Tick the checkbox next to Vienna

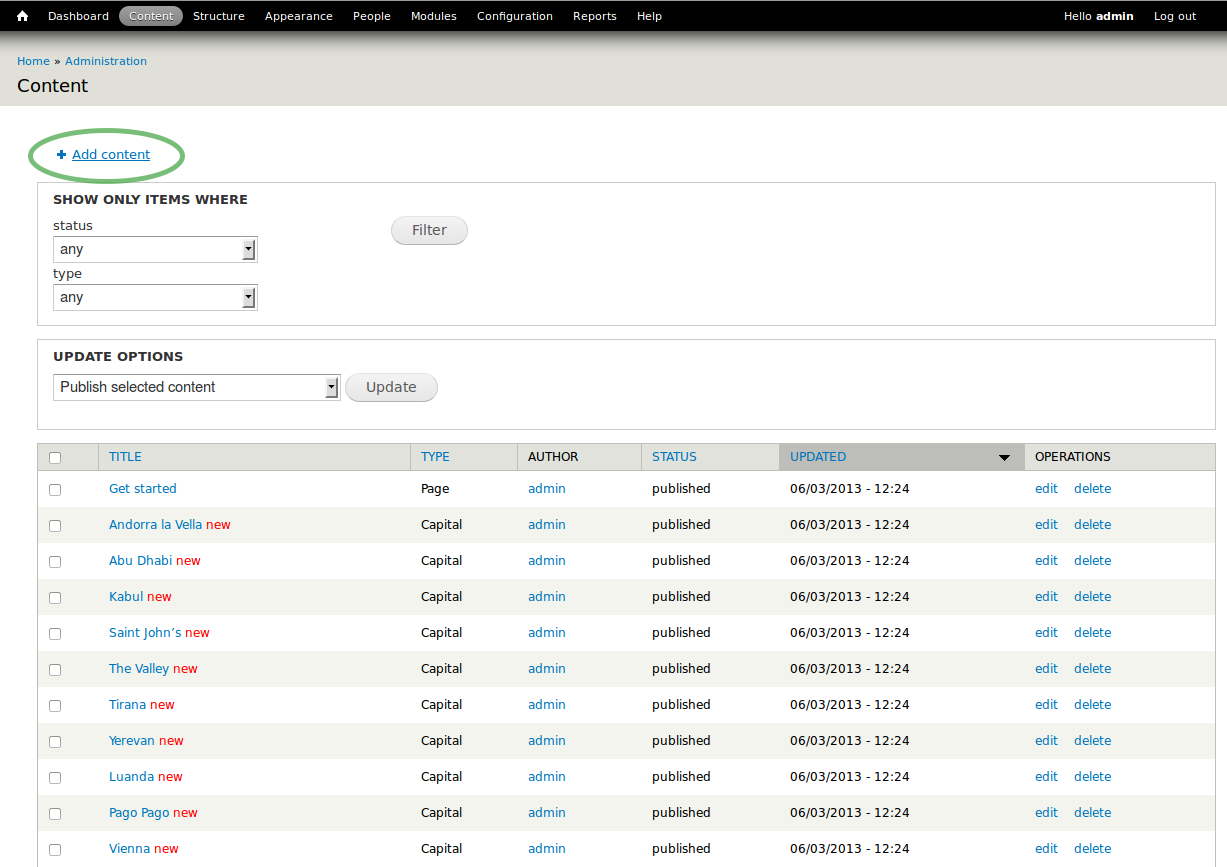pyautogui.click(x=55, y=850)
